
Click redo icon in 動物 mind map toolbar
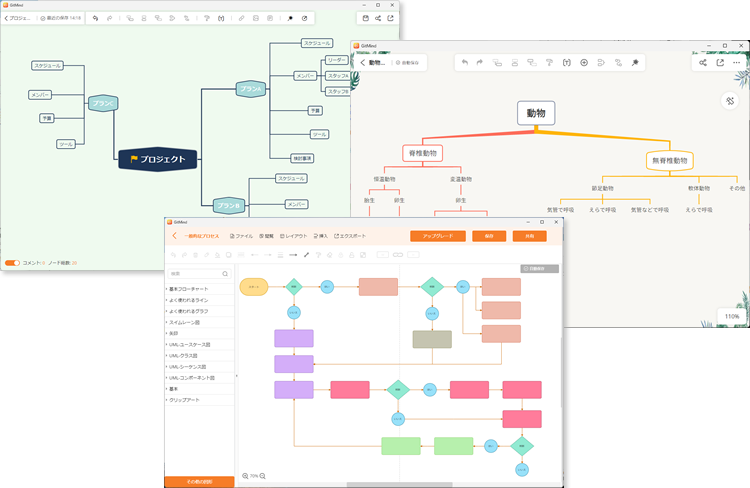(481, 63)
